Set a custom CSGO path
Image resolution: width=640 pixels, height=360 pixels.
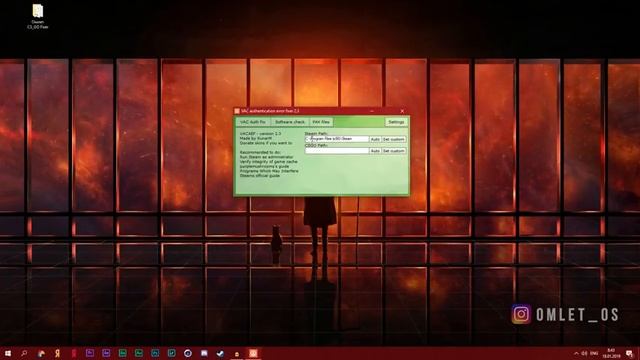pos(394,151)
